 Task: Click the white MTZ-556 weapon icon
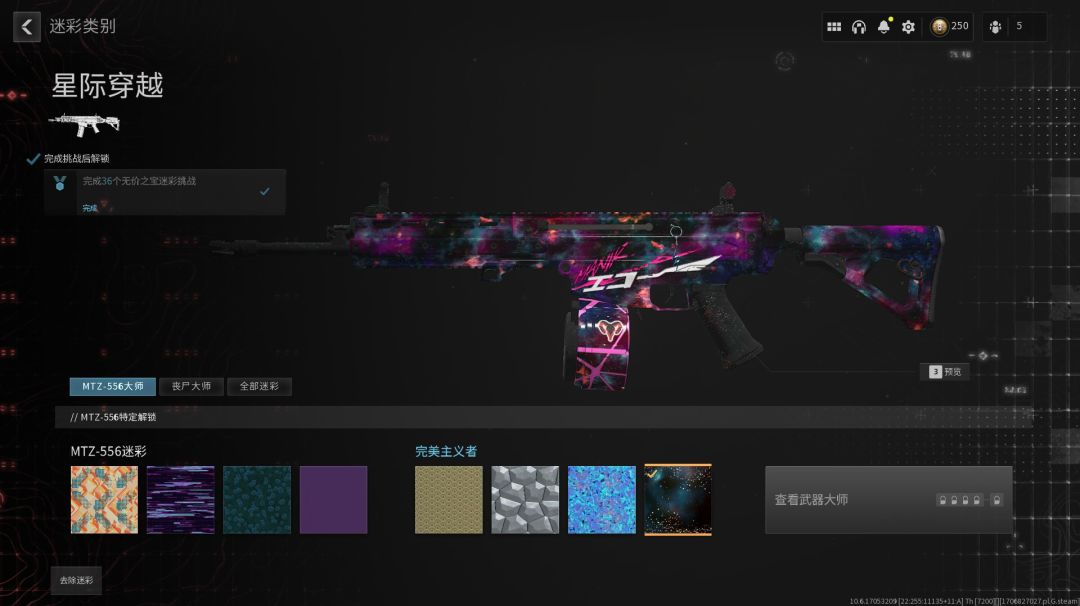click(x=84, y=125)
